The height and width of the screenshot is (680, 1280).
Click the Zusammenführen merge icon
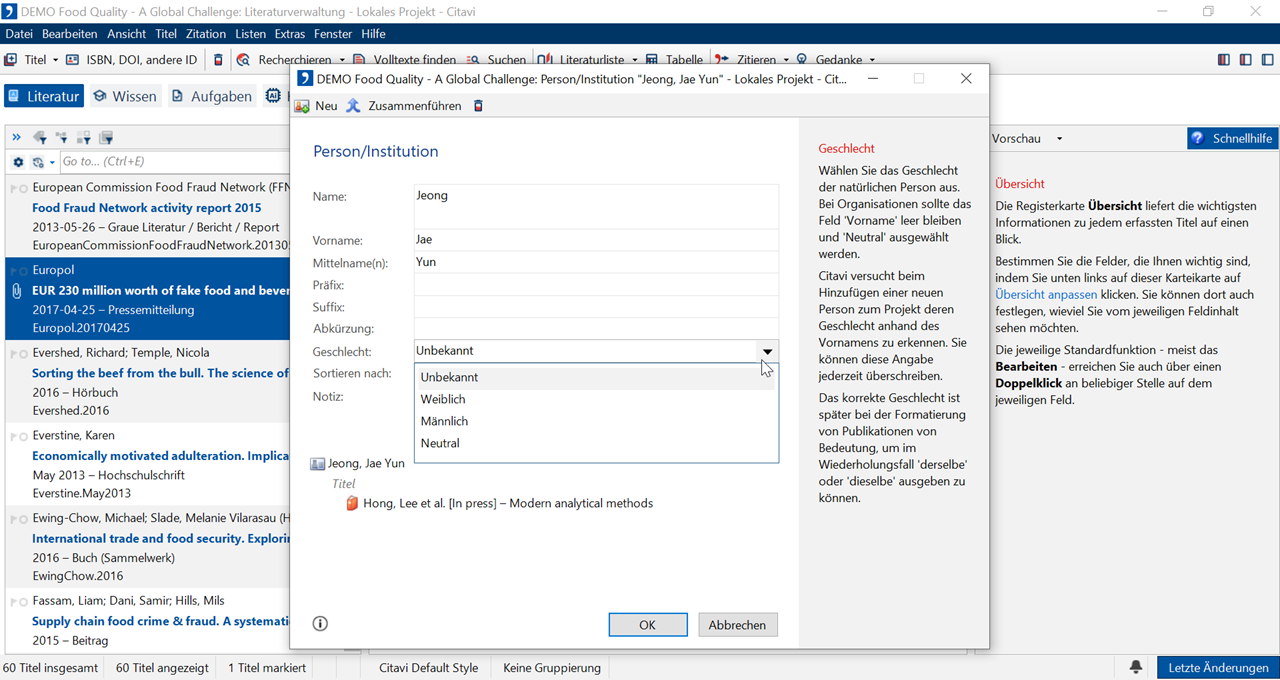(x=353, y=106)
